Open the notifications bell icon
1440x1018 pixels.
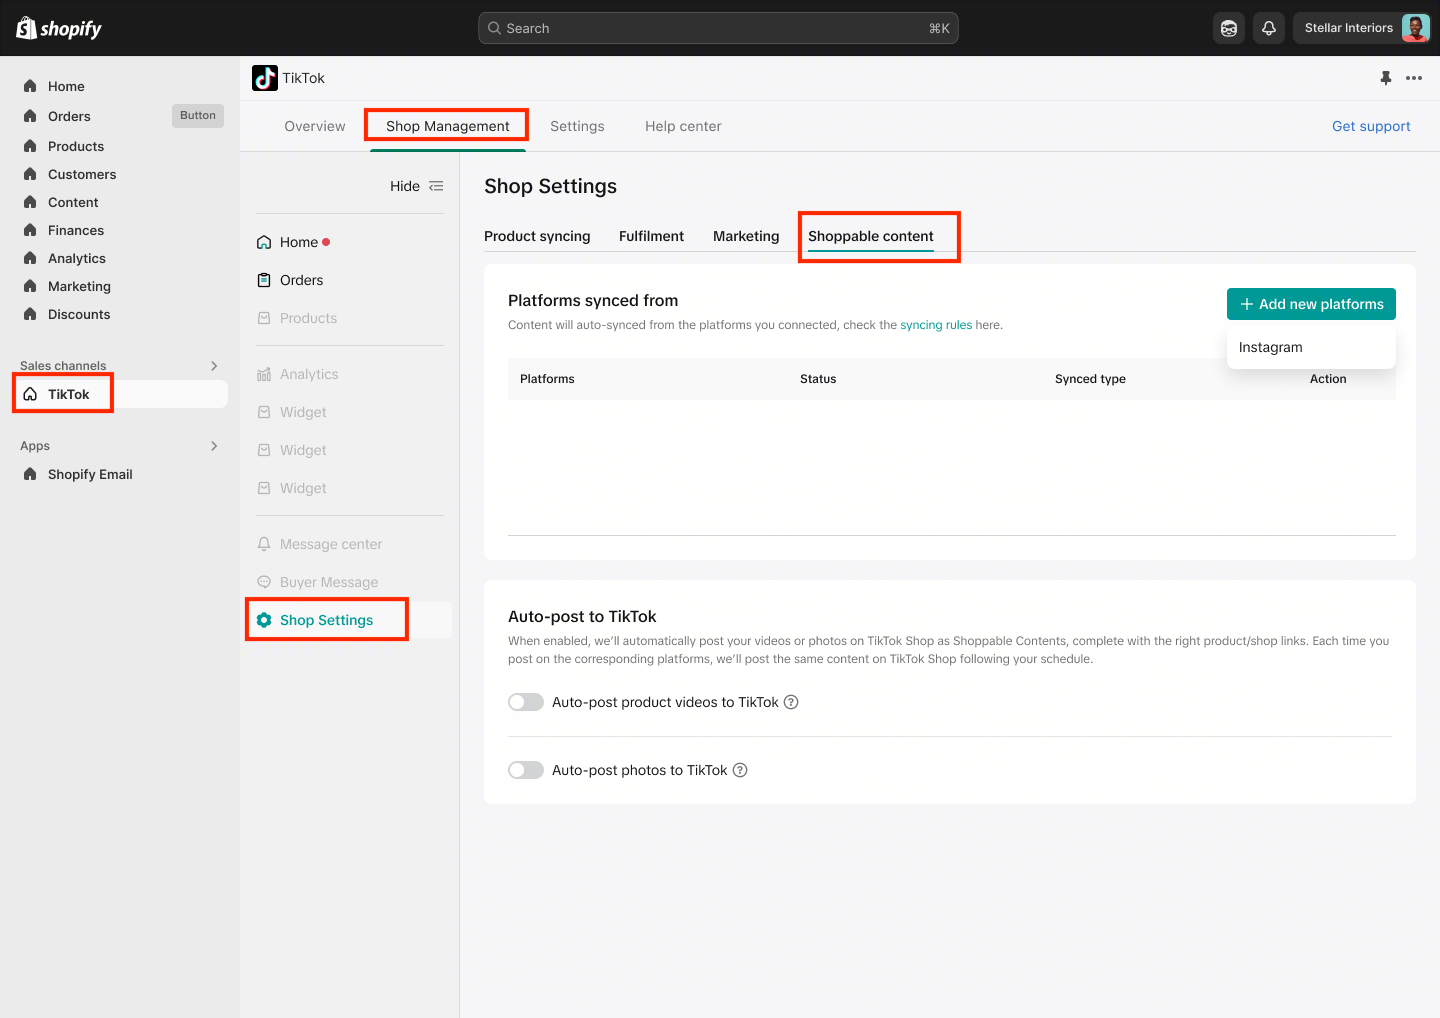[1269, 28]
